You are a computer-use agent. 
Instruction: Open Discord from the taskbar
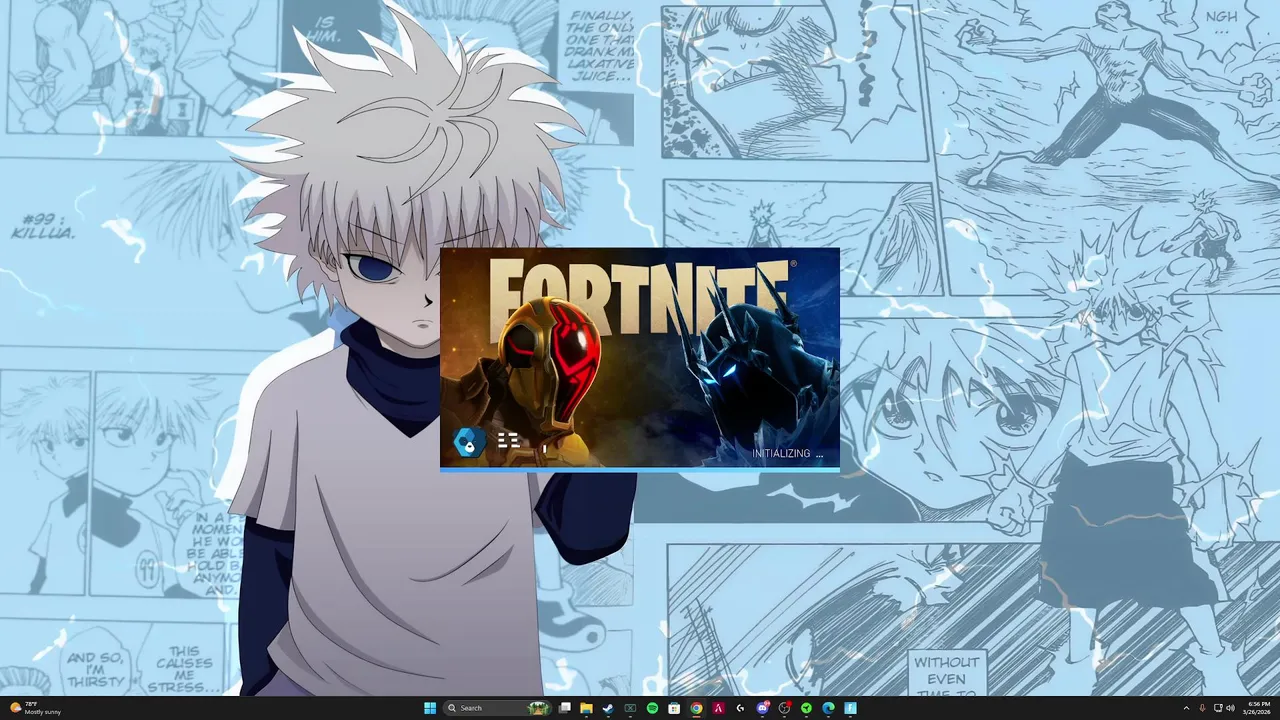tap(762, 708)
